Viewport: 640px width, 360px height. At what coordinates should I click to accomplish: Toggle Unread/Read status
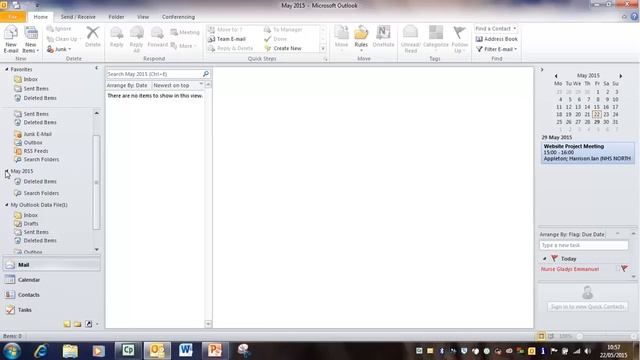(x=411, y=39)
